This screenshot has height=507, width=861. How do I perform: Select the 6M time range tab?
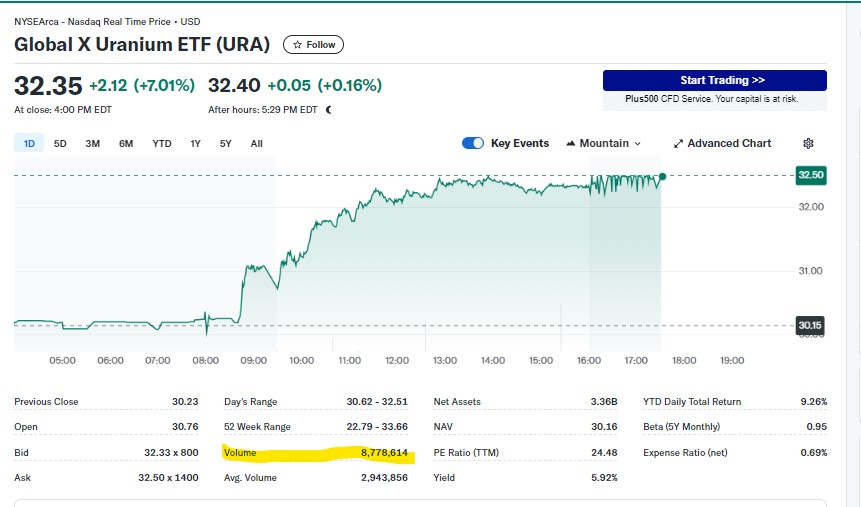click(126, 143)
